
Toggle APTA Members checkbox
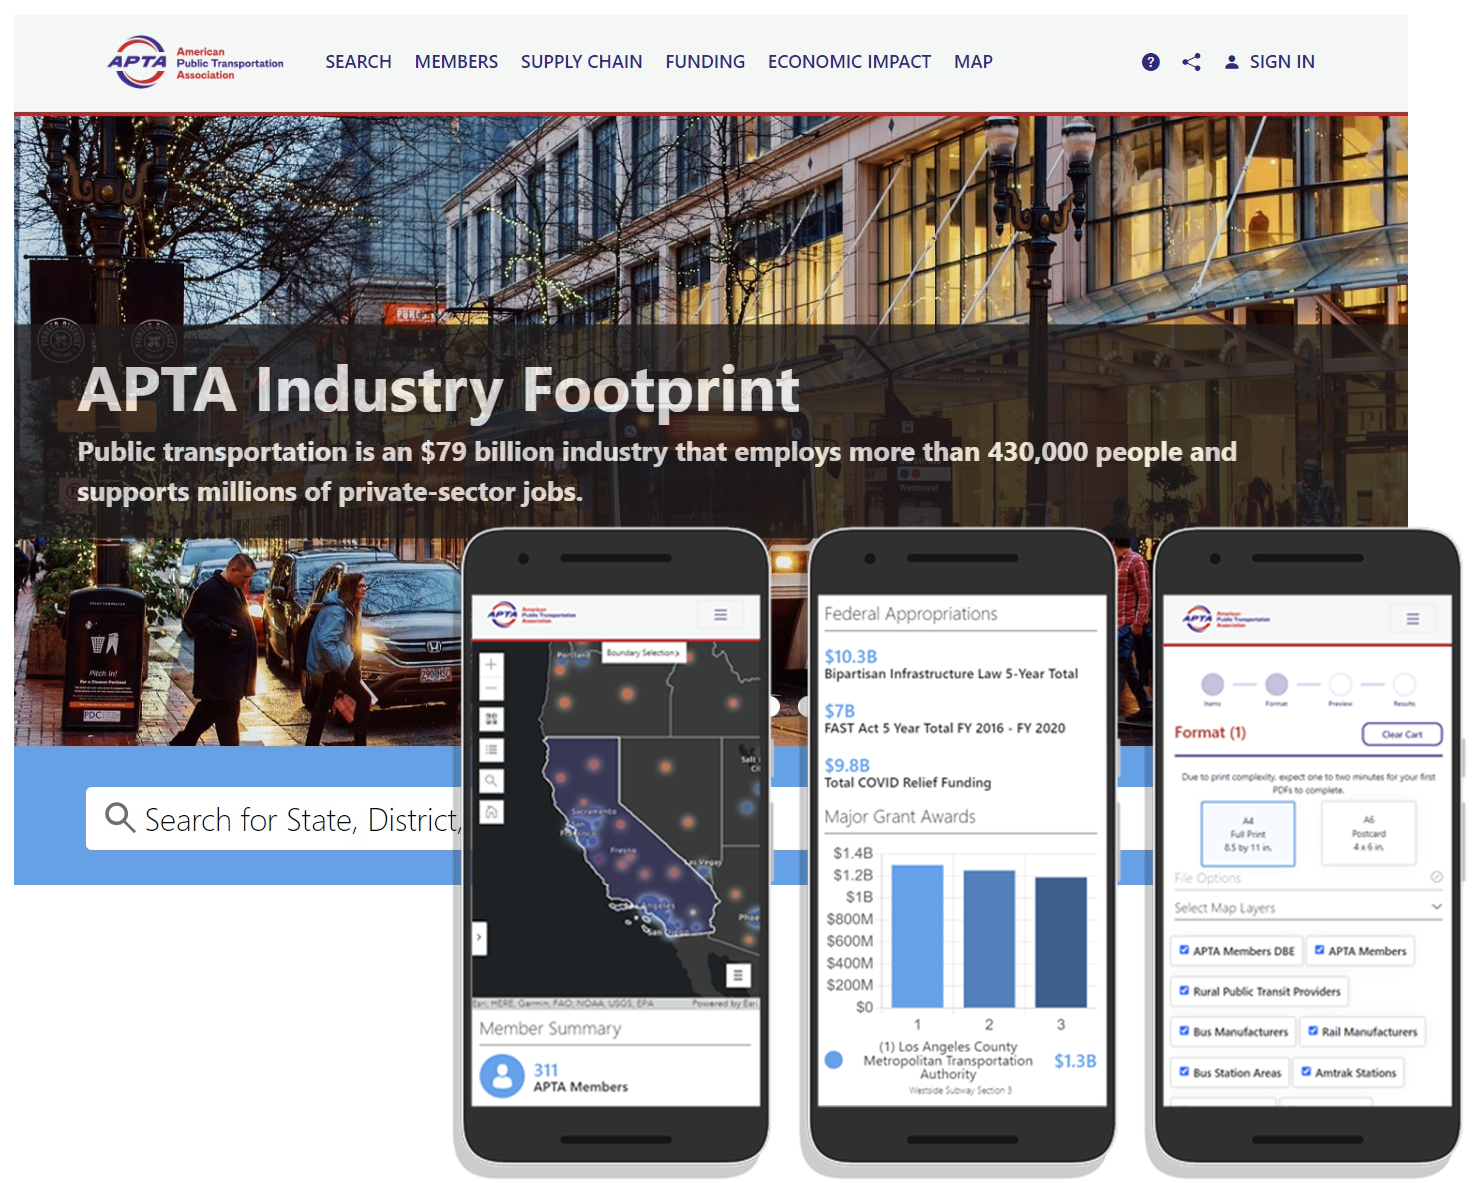1320,950
